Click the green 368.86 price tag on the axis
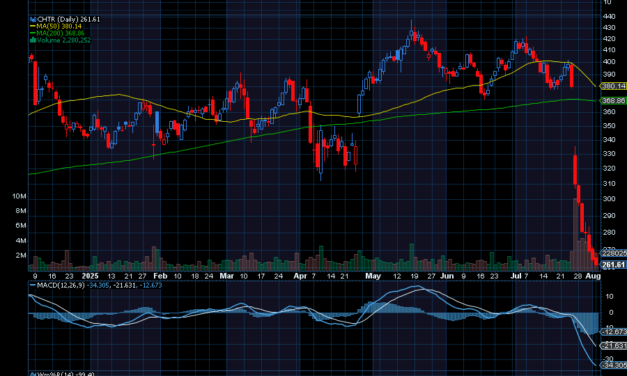 coord(614,100)
